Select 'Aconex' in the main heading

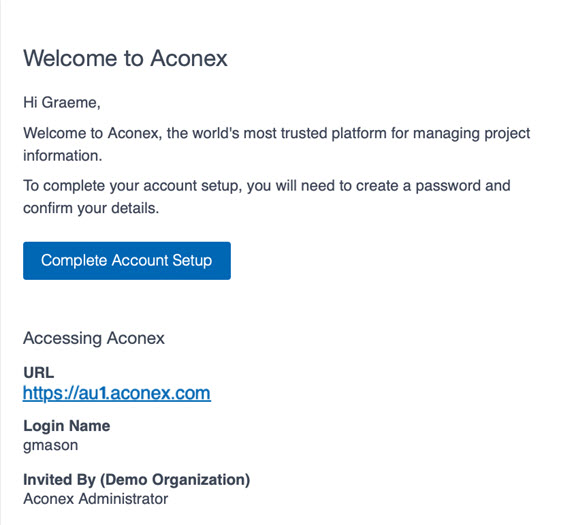pyautogui.click(x=189, y=58)
